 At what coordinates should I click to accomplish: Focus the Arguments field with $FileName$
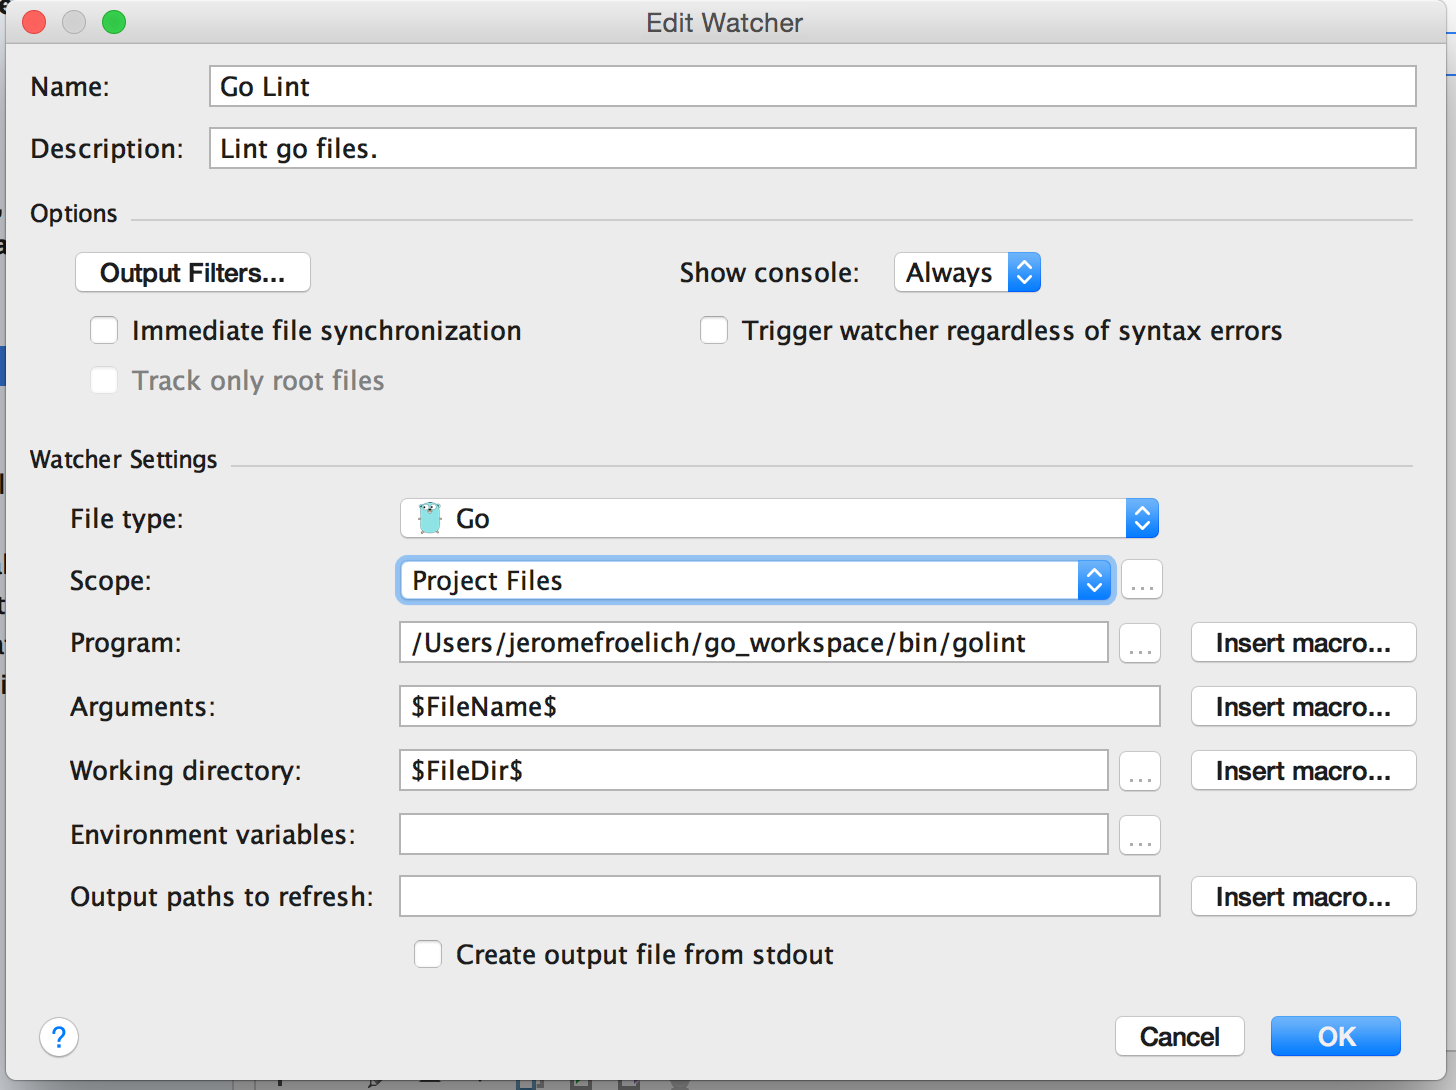779,707
